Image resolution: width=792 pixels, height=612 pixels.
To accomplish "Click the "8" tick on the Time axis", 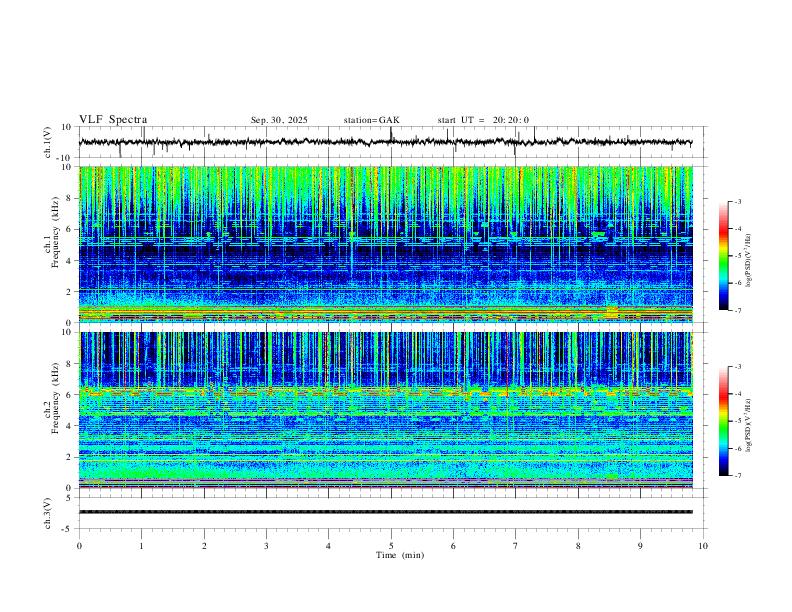I will point(578,546).
